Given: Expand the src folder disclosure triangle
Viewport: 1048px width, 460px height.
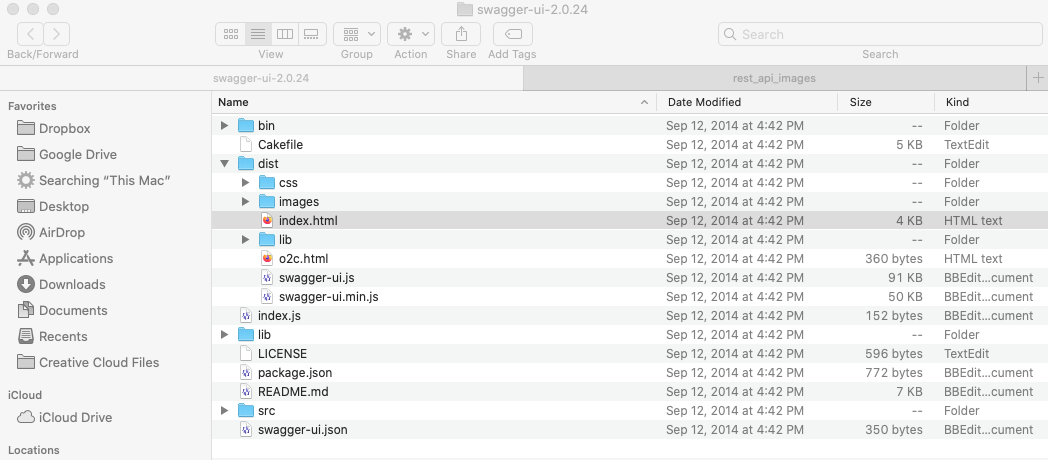Looking at the screenshot, I should 225,411.
